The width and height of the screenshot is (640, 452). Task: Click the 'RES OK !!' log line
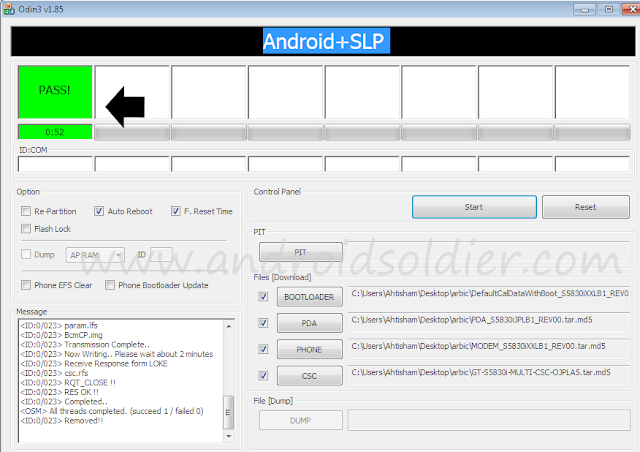click(x=60, y=392)
